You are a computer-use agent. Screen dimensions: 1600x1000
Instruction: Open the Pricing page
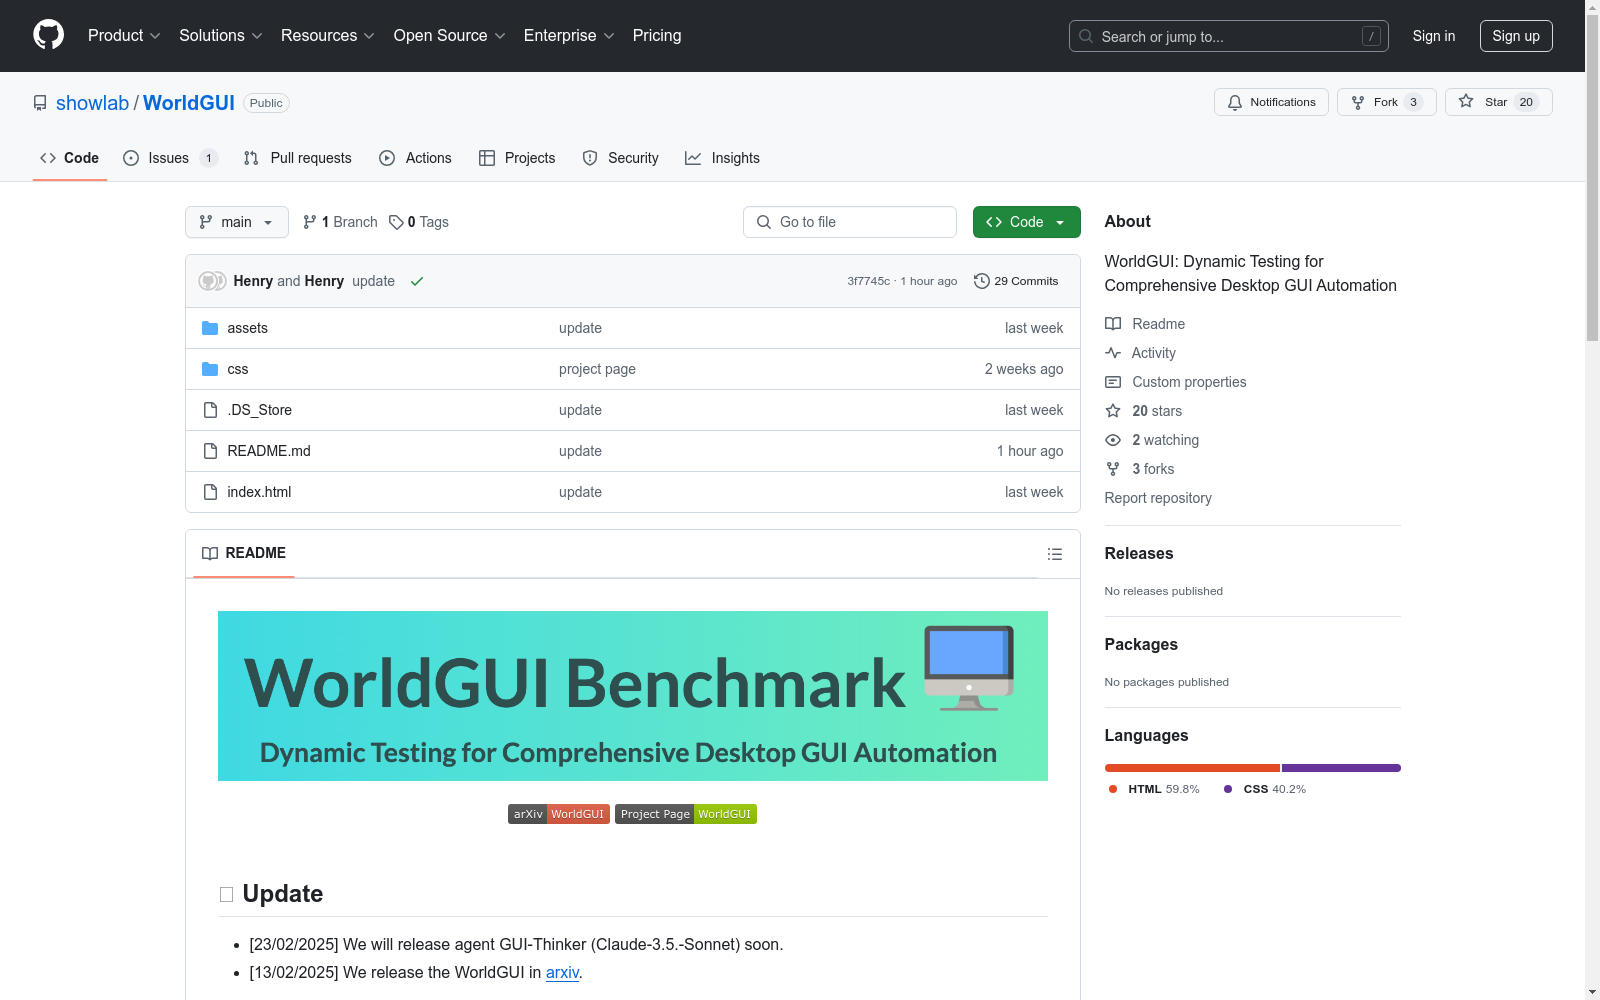click(657, 36)
